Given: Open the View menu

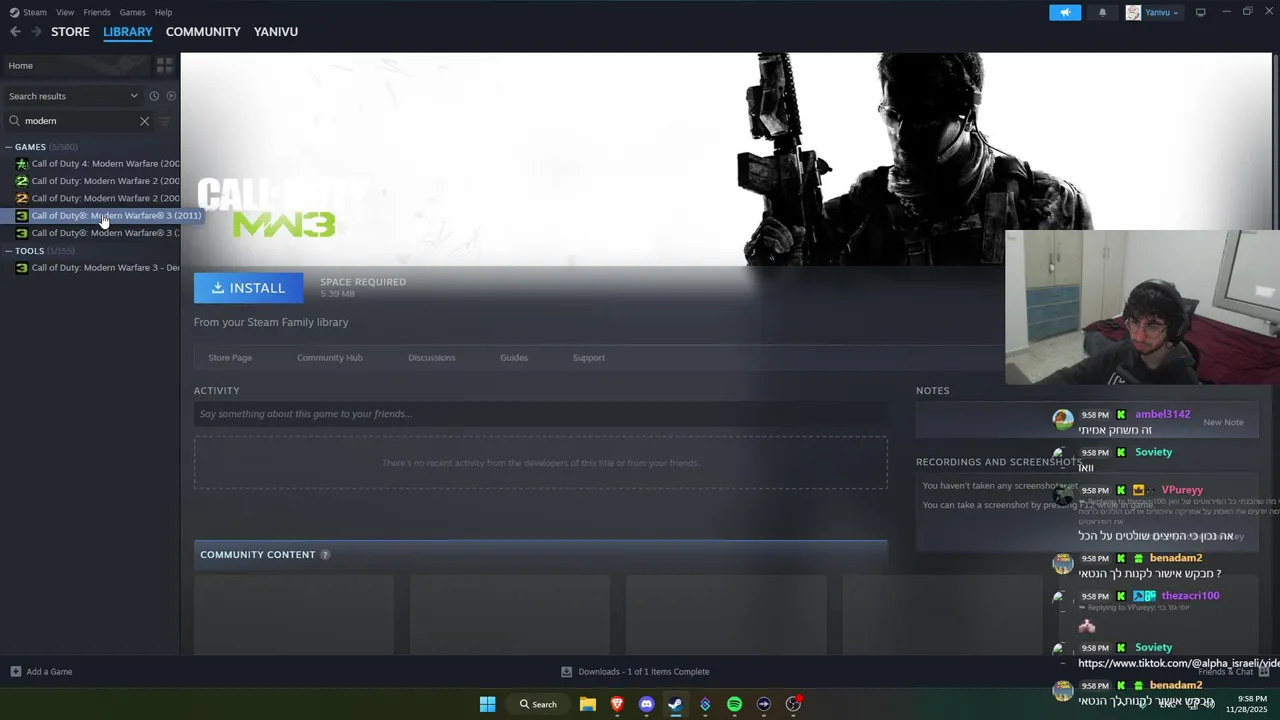Looking at the screenshot, I should (x=65, y=12).
